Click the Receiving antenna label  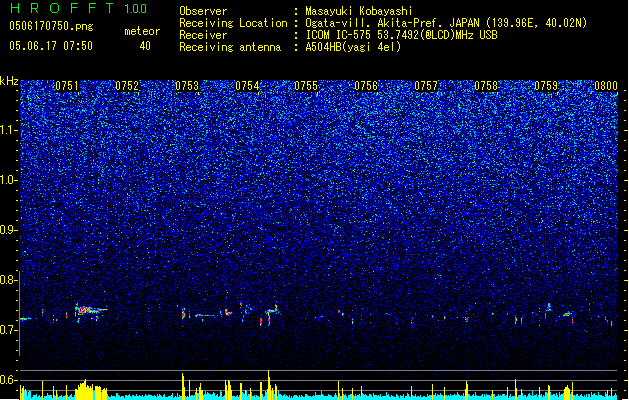(x=230, y=47)
